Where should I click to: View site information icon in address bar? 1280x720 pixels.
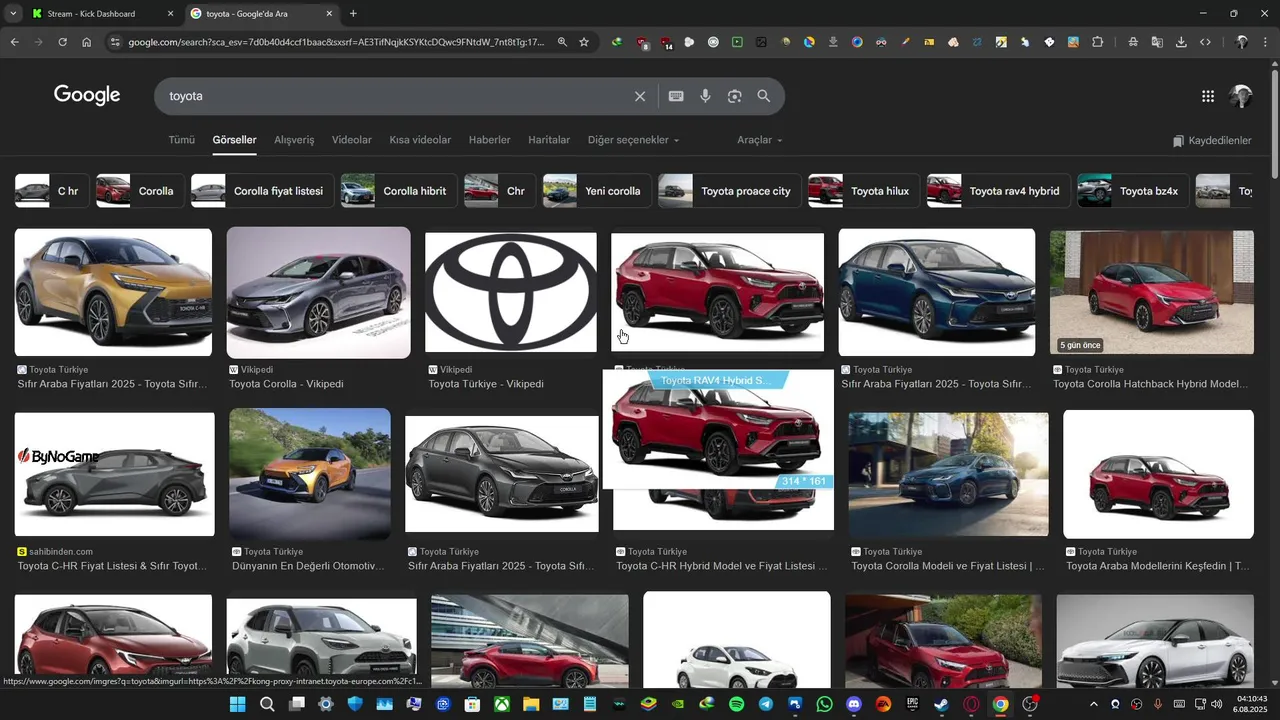[x=115, y=42]
